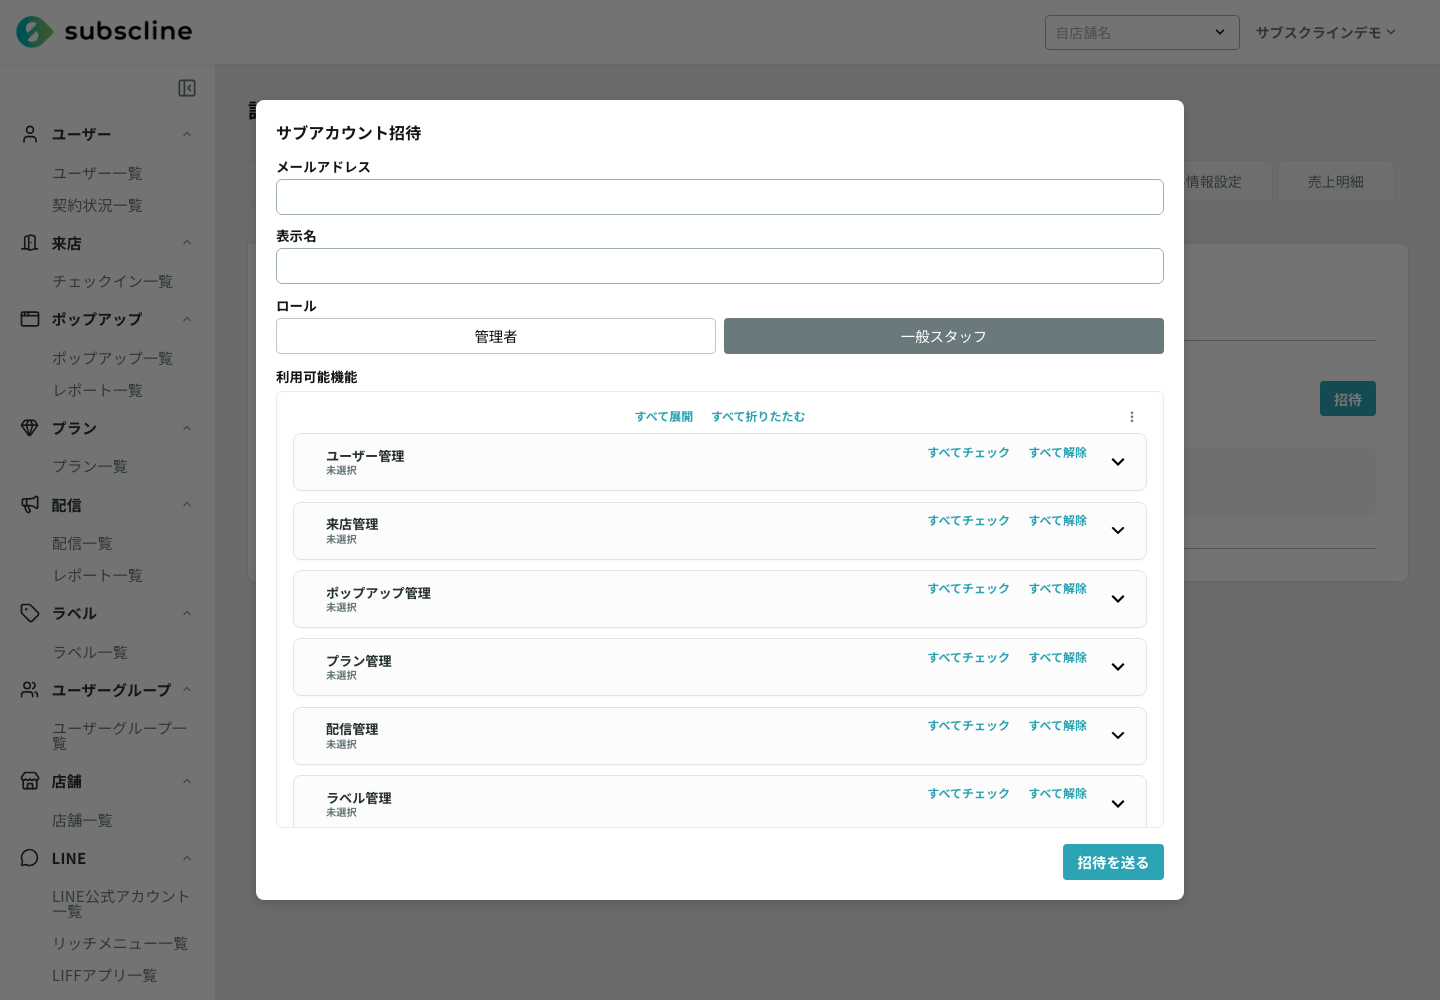Open 契約状況一覧 in the sidebar
Screen dimensions: 1440x1000
pos(97,205)
